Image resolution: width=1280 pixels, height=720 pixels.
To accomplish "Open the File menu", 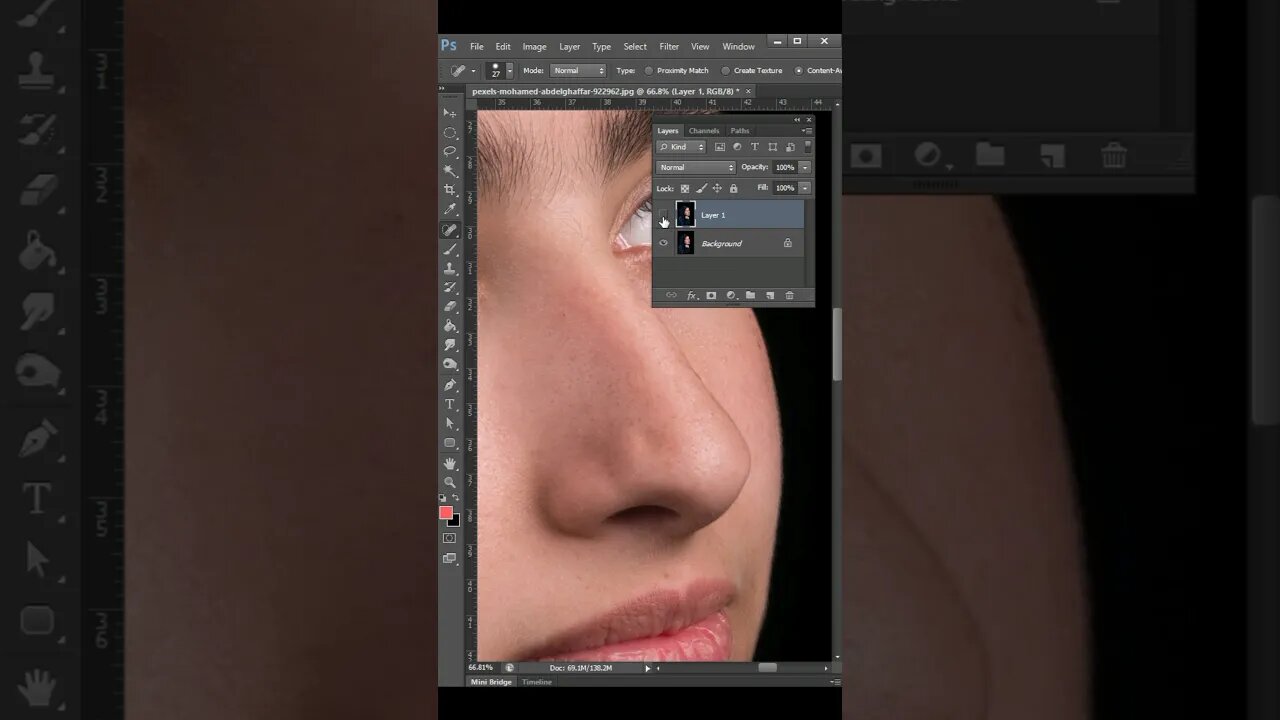I will click(x=477, y=46).
